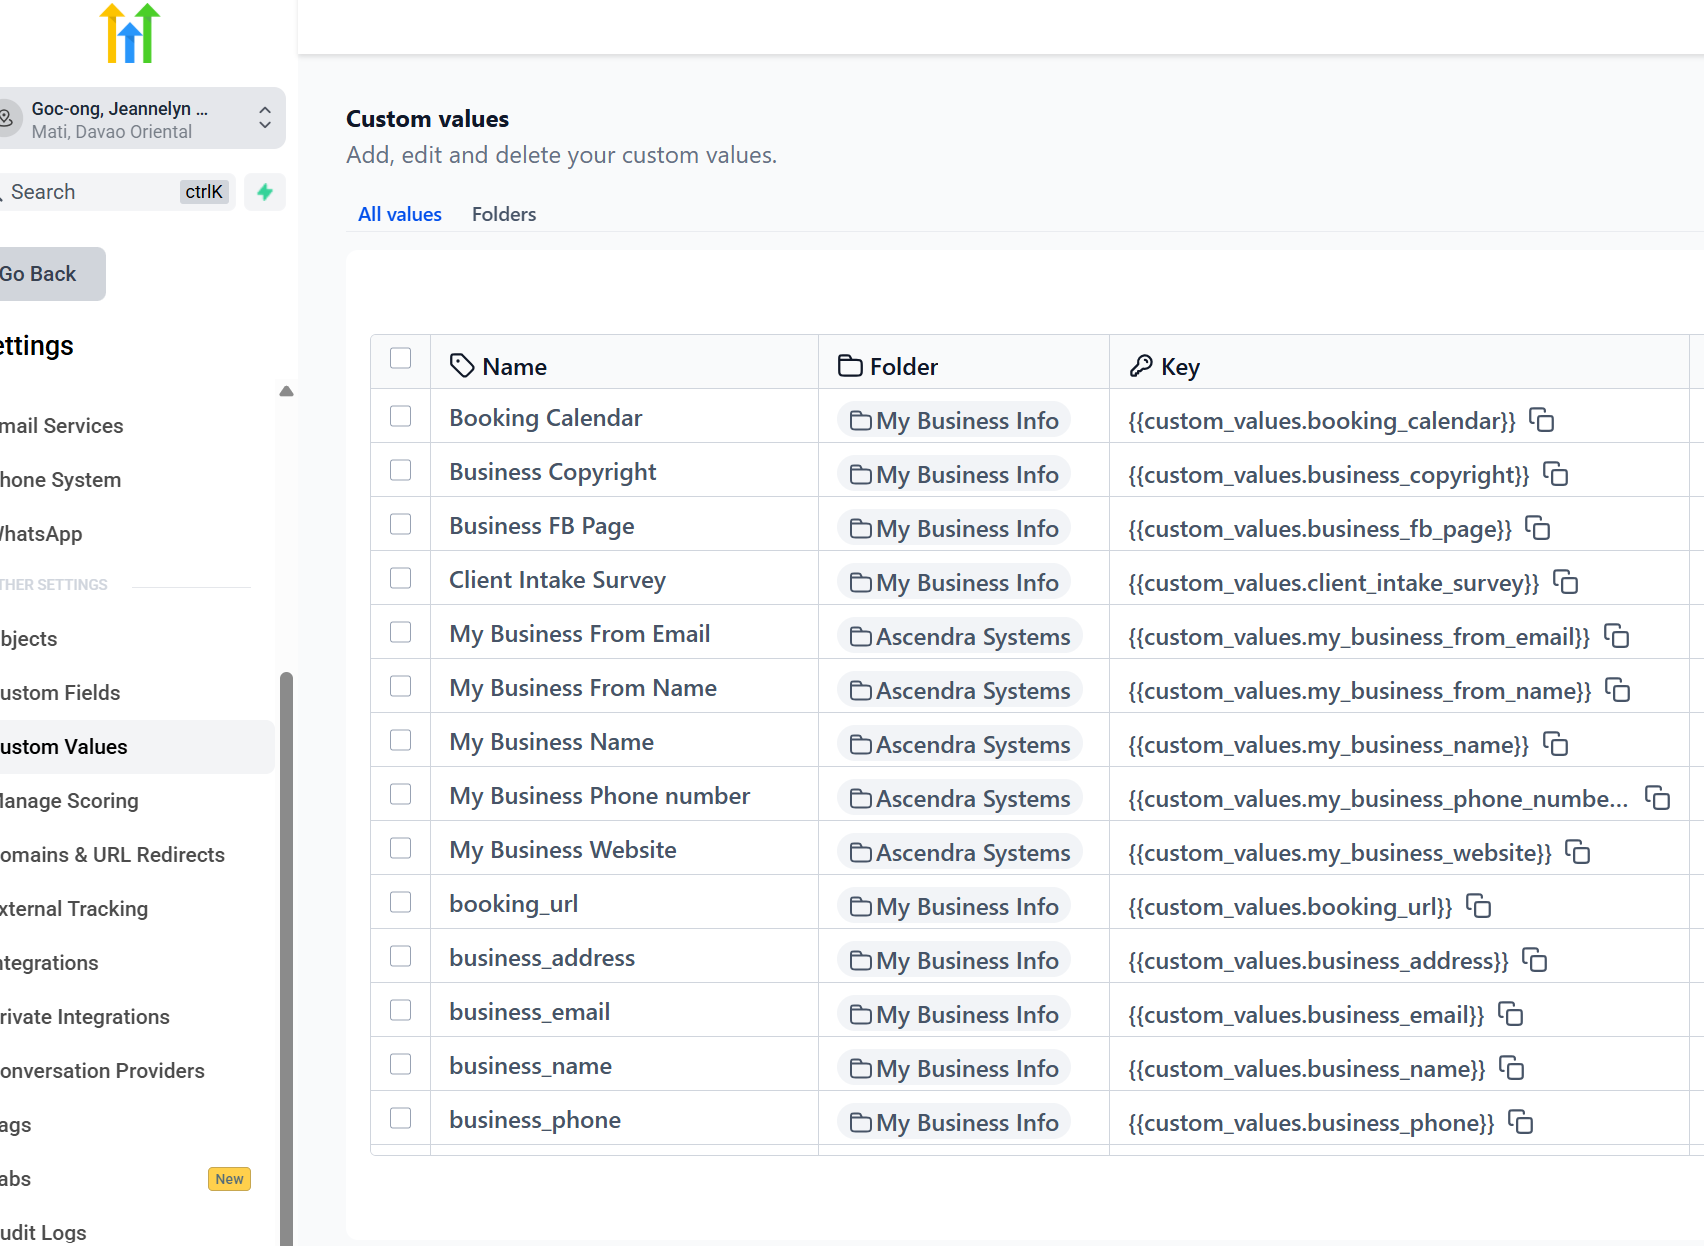Tick the My Business Name checkbox
1704x1246 pixels.
click(x=401, y=740)
